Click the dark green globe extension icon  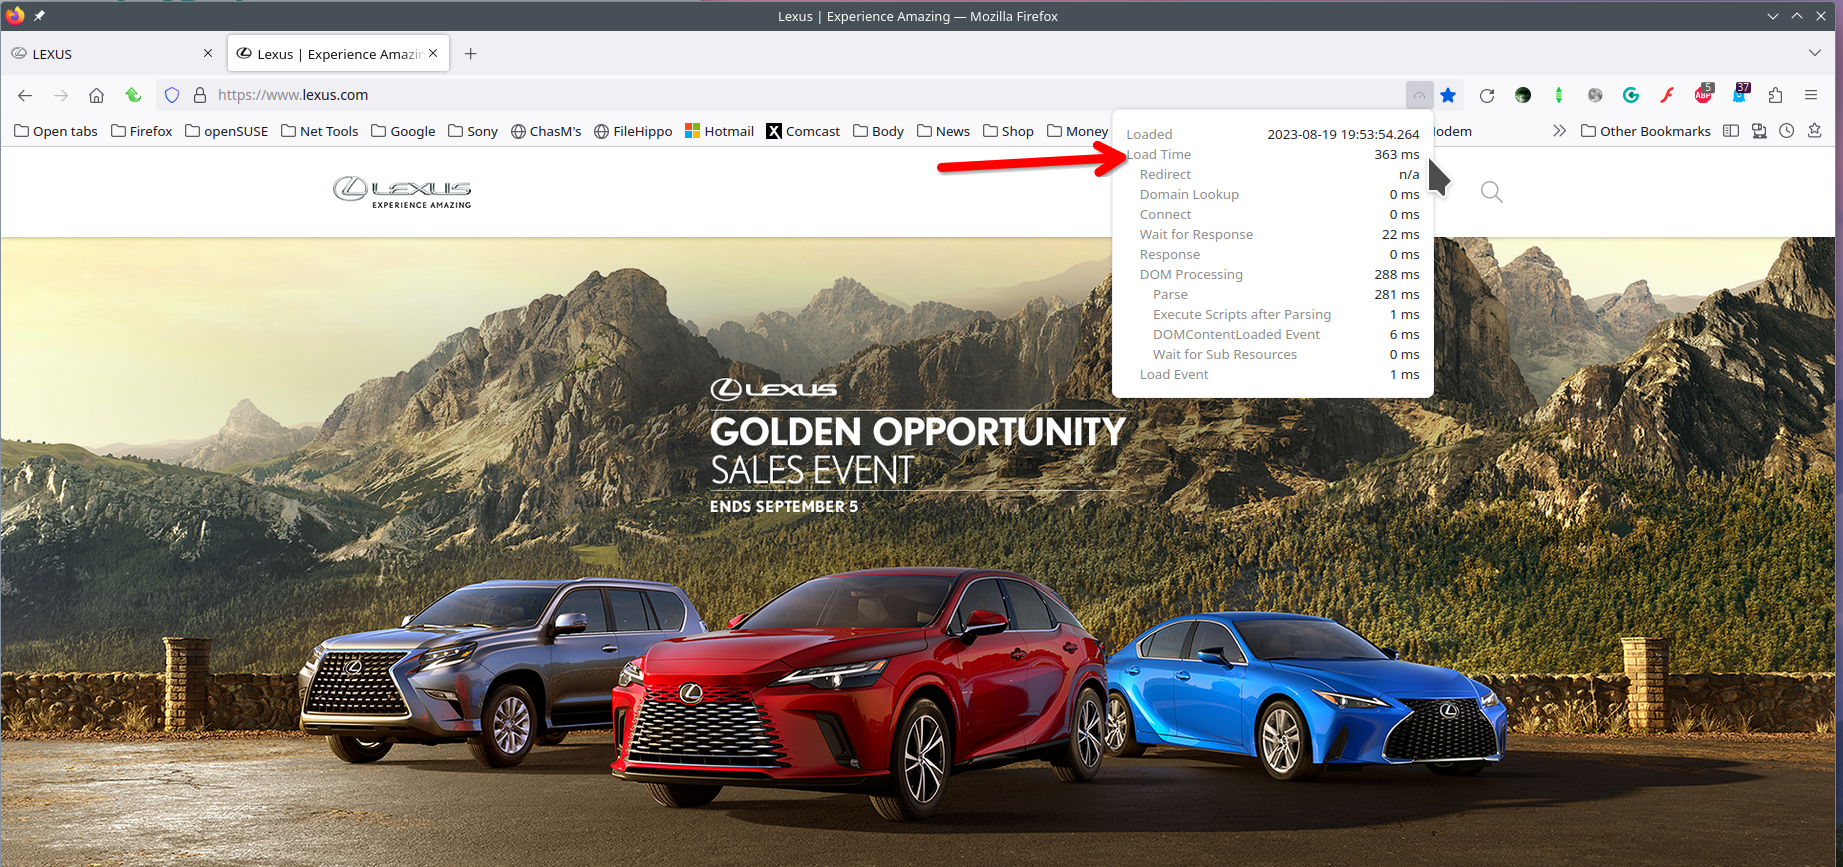(1523, 95)
